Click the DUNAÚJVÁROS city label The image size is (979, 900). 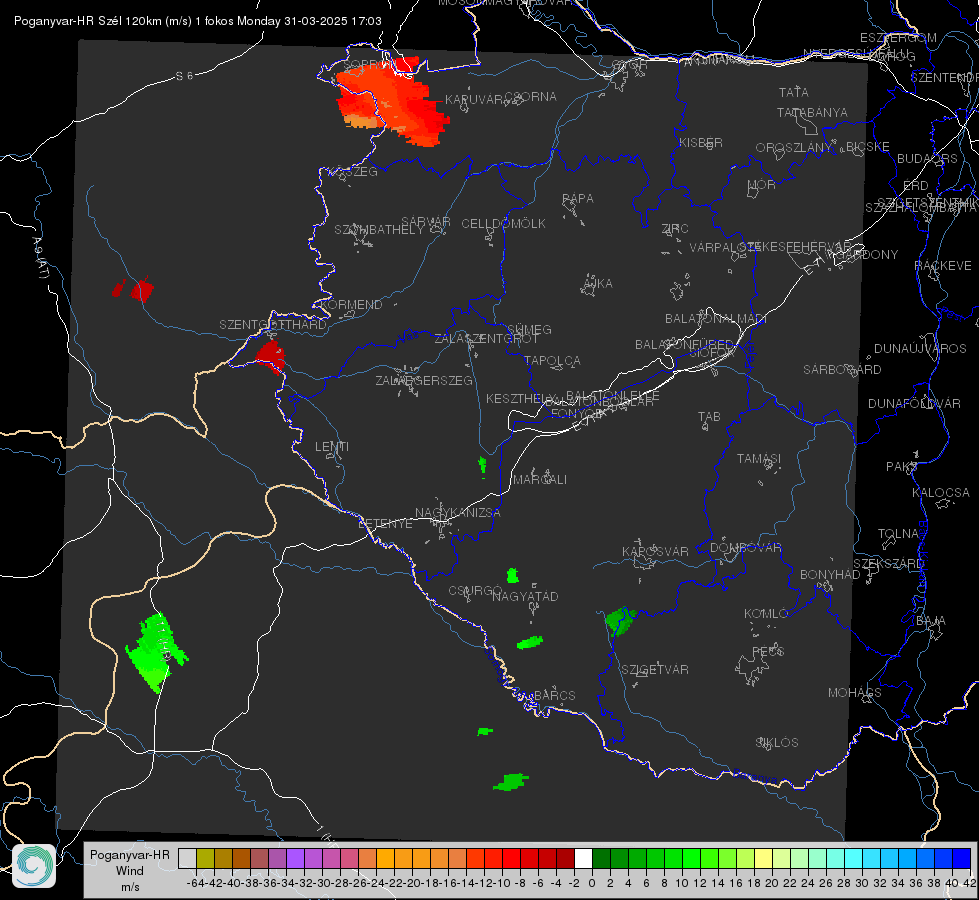[920, 349]
